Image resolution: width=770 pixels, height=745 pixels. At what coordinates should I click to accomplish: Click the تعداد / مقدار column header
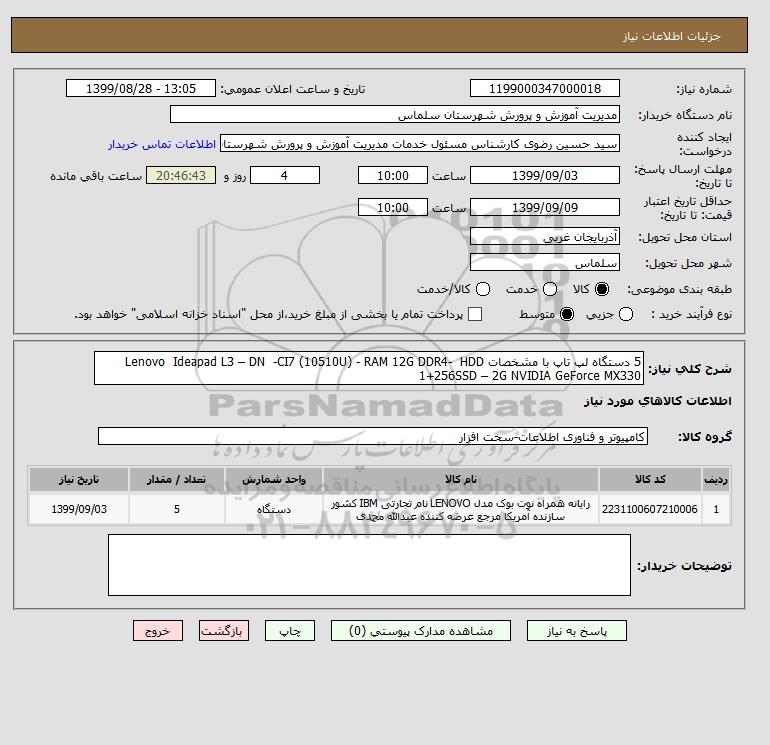pyautogui.click(x=177, y=479)
